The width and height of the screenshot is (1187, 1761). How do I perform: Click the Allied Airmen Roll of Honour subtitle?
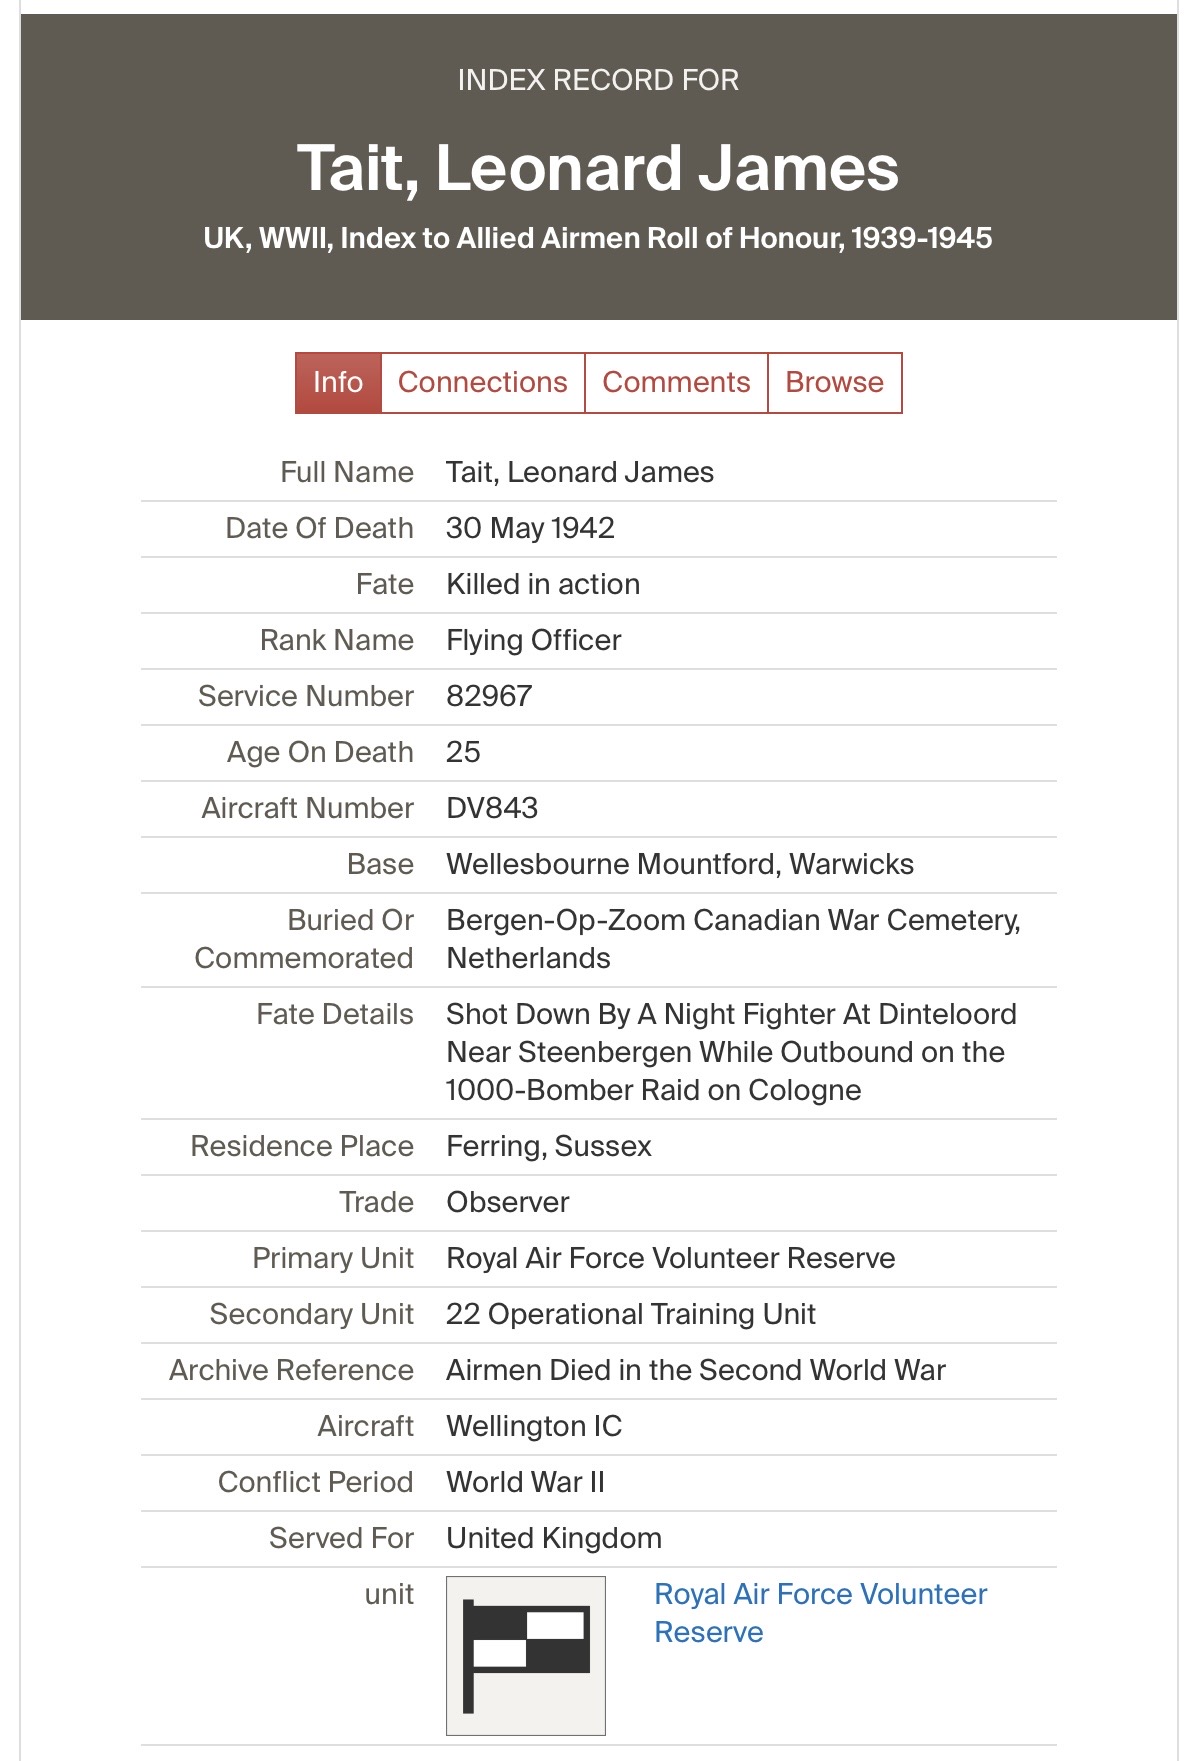(598, 238)
